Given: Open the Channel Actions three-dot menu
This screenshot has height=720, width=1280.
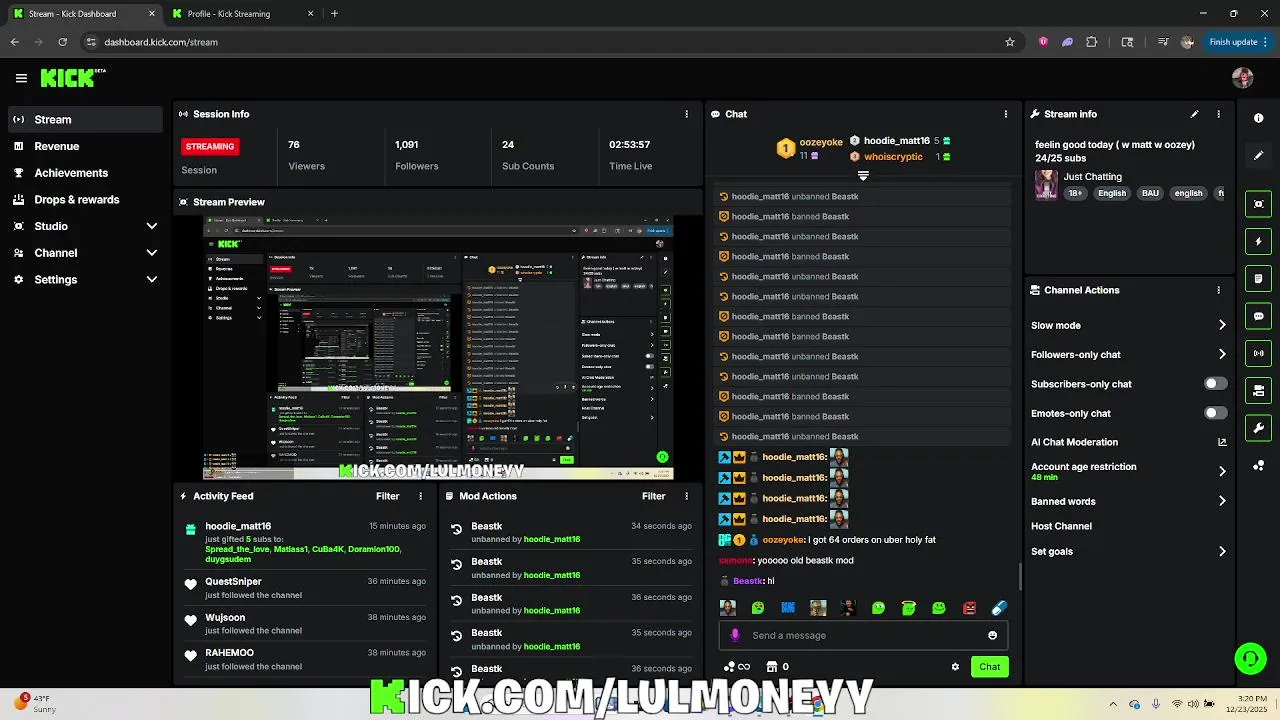Looking at the screenshot, I should tap(1218, 290).
